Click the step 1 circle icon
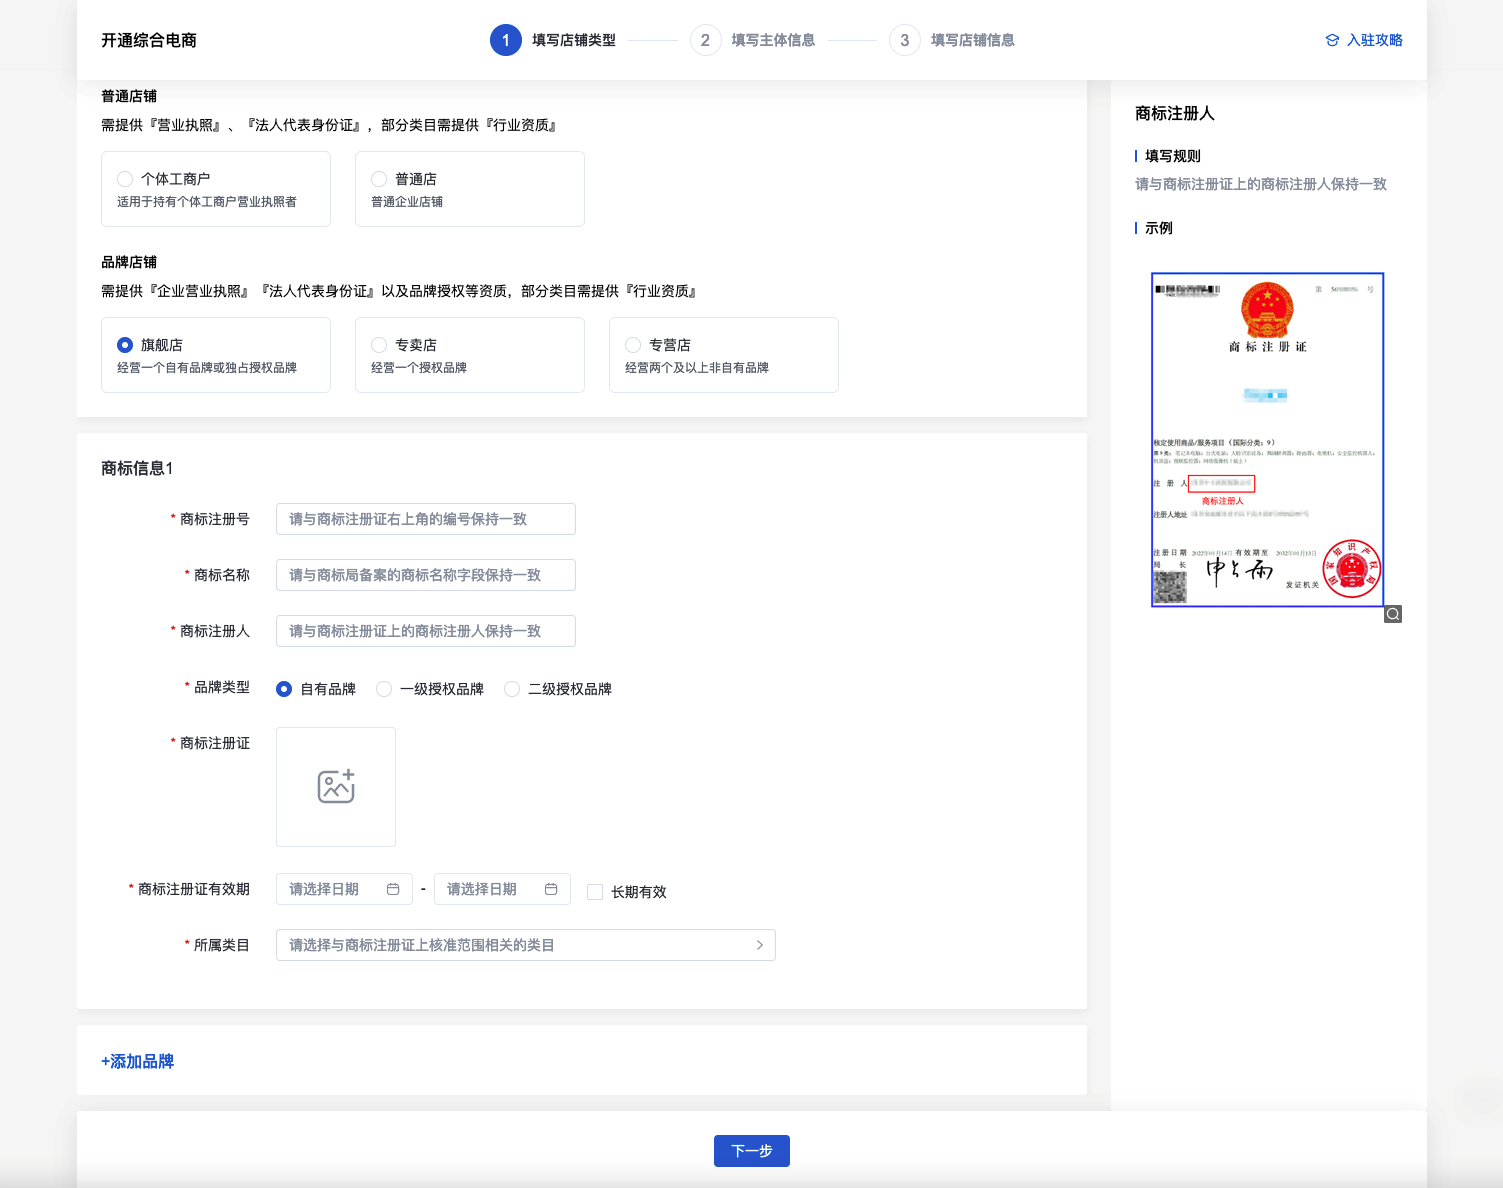Image resolution: width=1503 pixels, height=1188 pixels. point(505,40)
